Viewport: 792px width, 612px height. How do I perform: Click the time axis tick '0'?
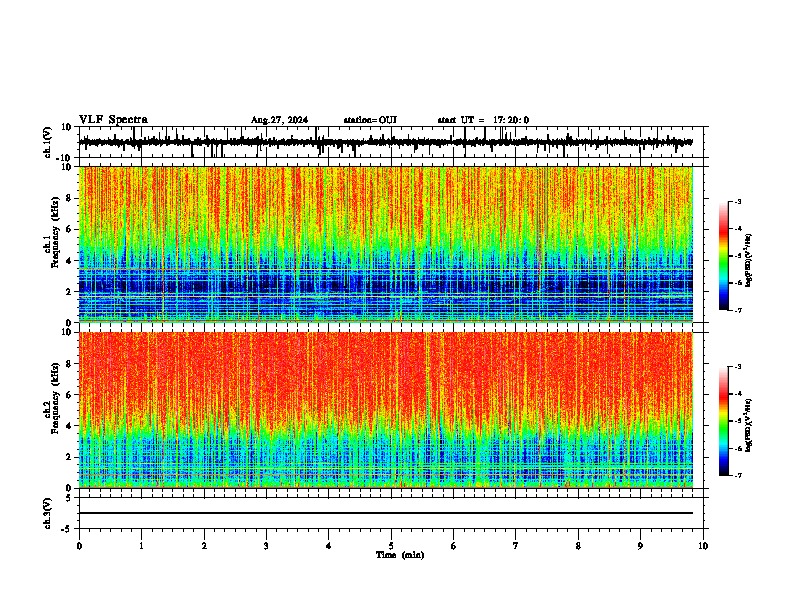tap(79, 546)
